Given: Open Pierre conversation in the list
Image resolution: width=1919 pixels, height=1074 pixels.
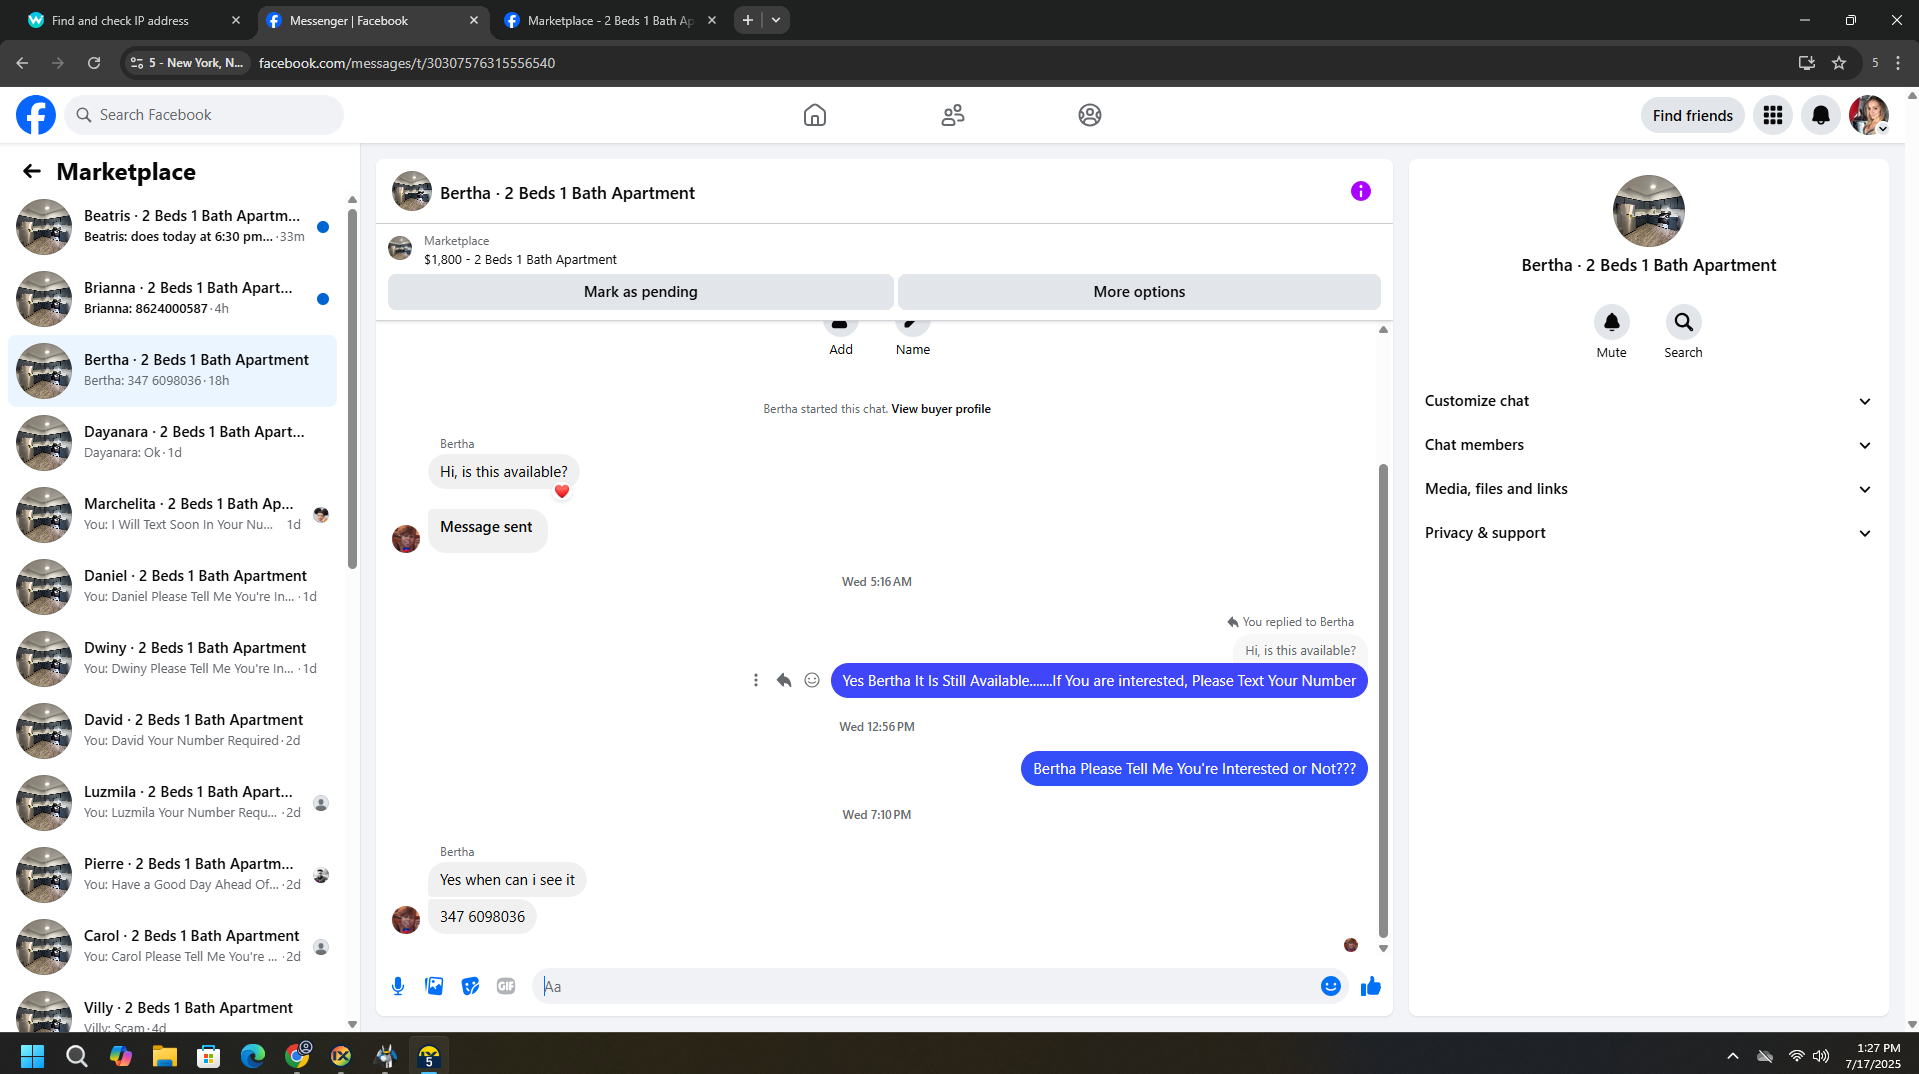Looking at the screenshot, I should click(x=172, y=875).
